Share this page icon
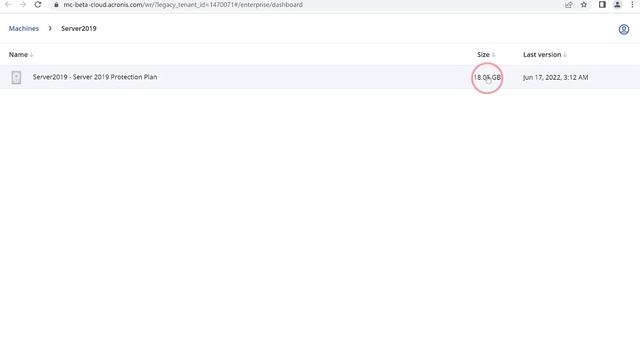This screenshot has height=360, width=640. pos(569,5)
